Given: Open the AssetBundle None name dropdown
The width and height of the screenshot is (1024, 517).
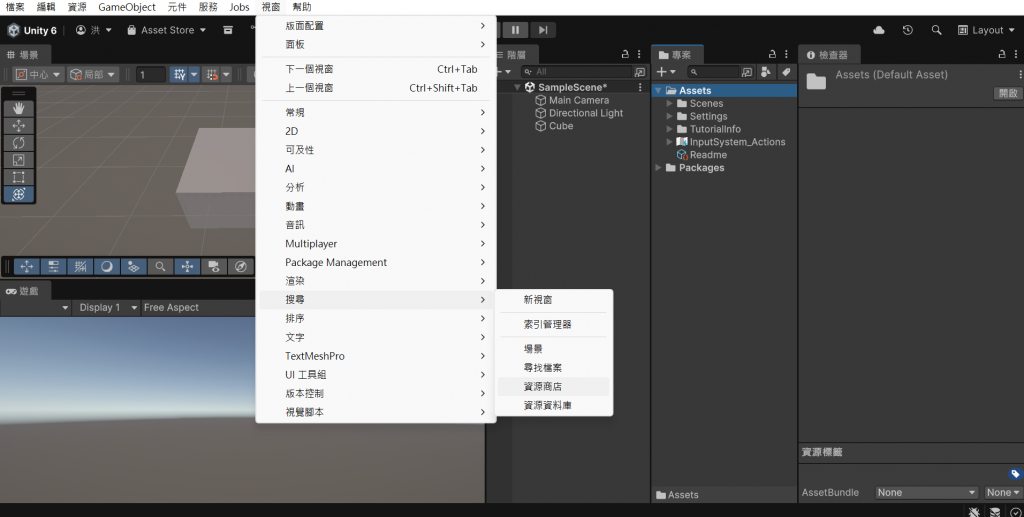Looking at the screenshot, I should pyautogui.click(x=925, y=492).
